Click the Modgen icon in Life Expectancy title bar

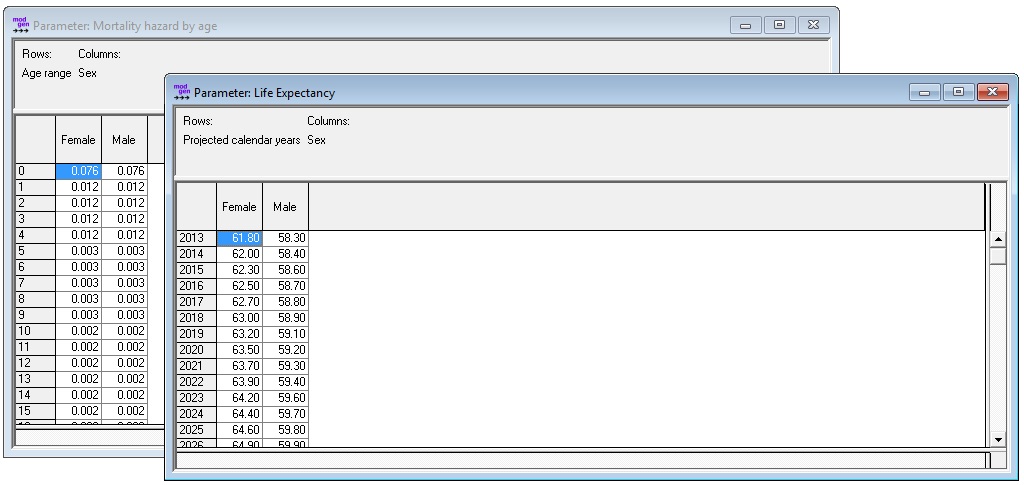coord(181,92)
